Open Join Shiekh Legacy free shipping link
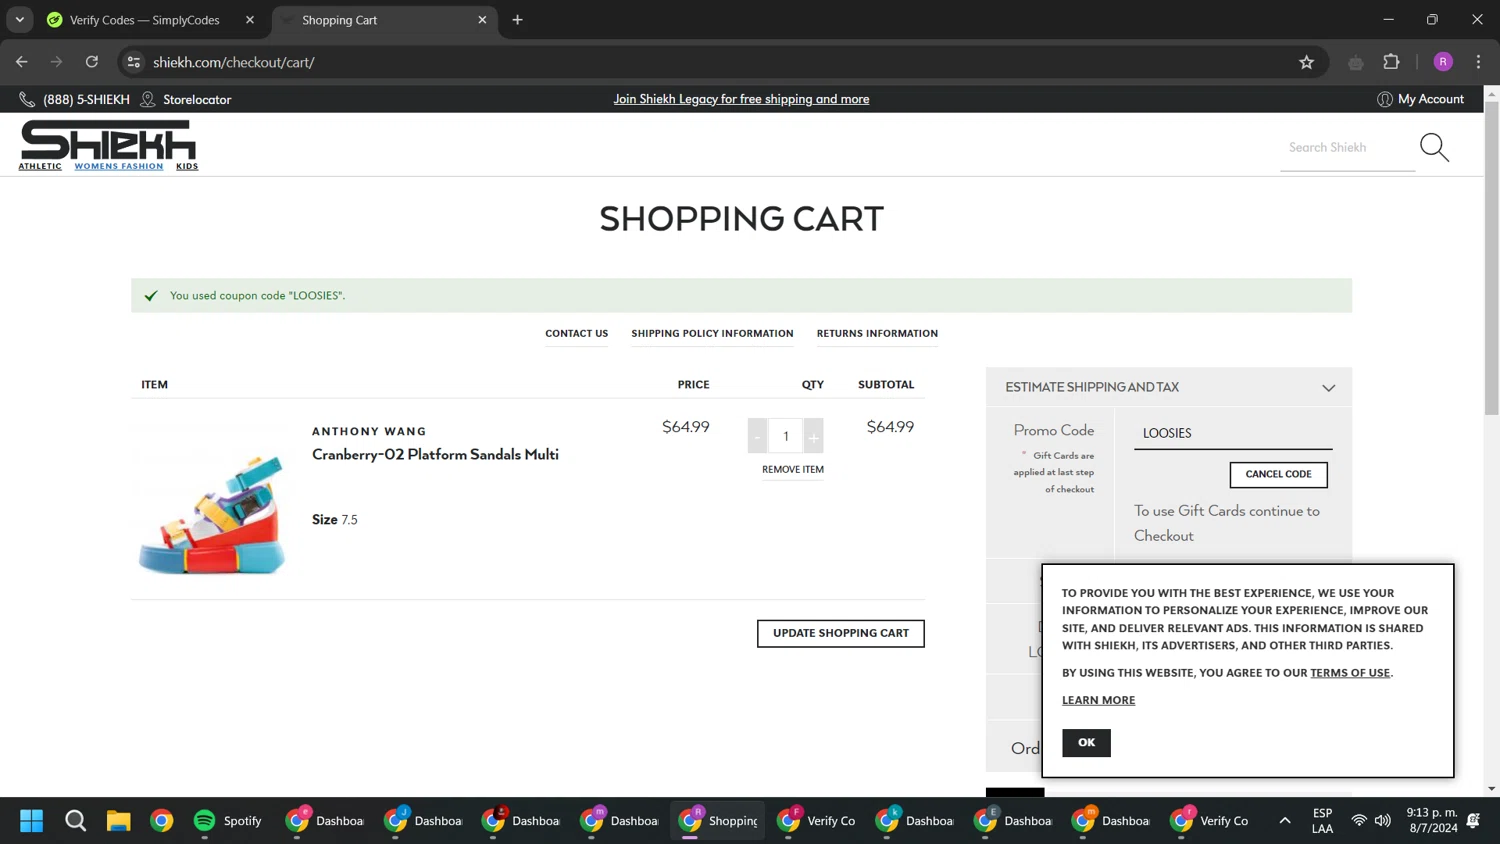The height and width of the screenshot is (844, 1500). pyautogui.click(x=741, y=99)
